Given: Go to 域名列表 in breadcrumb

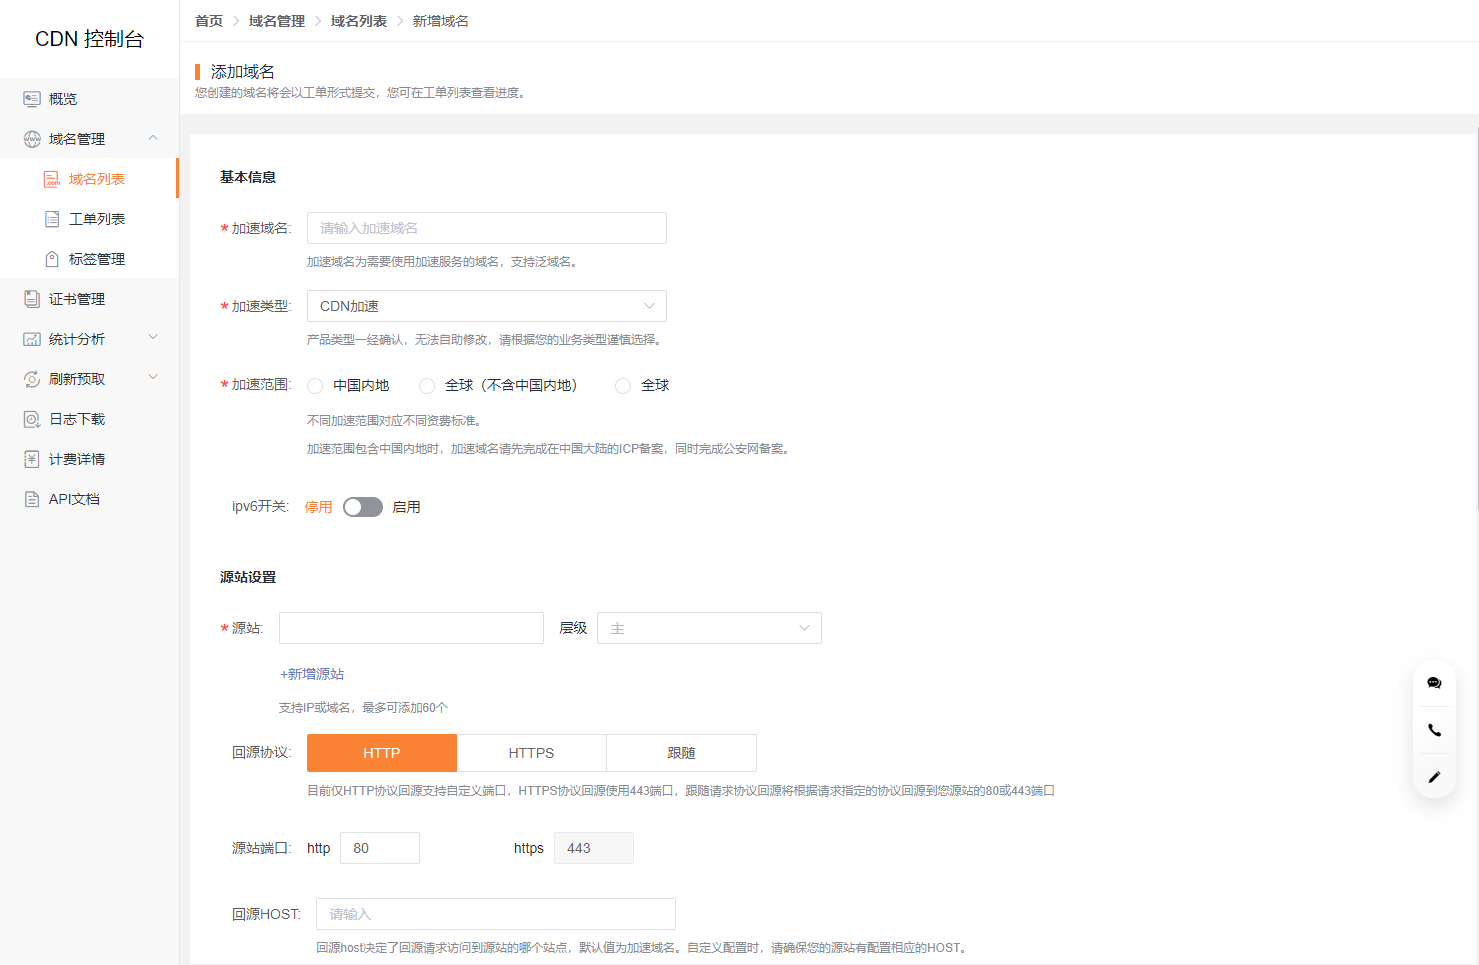Looking at the screenshot, I should pos(358,21).
